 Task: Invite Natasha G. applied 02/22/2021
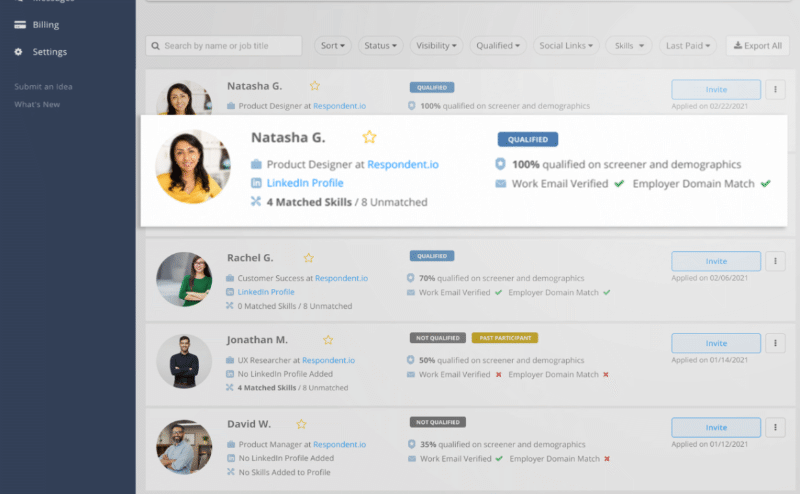[x=716, y=89]
